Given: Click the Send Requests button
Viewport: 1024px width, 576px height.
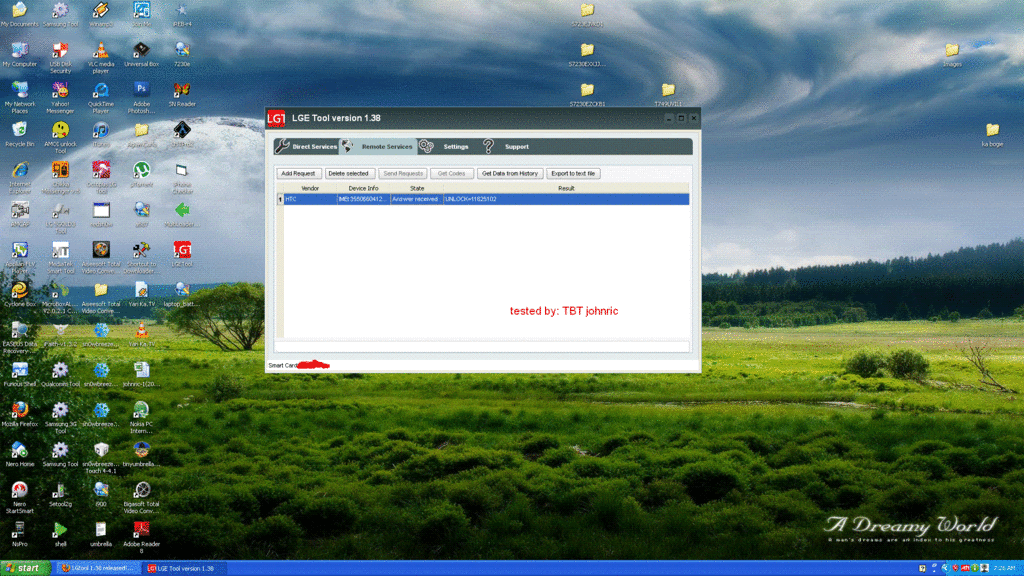Looking at the screenshot, I should [x=403, y=174].
